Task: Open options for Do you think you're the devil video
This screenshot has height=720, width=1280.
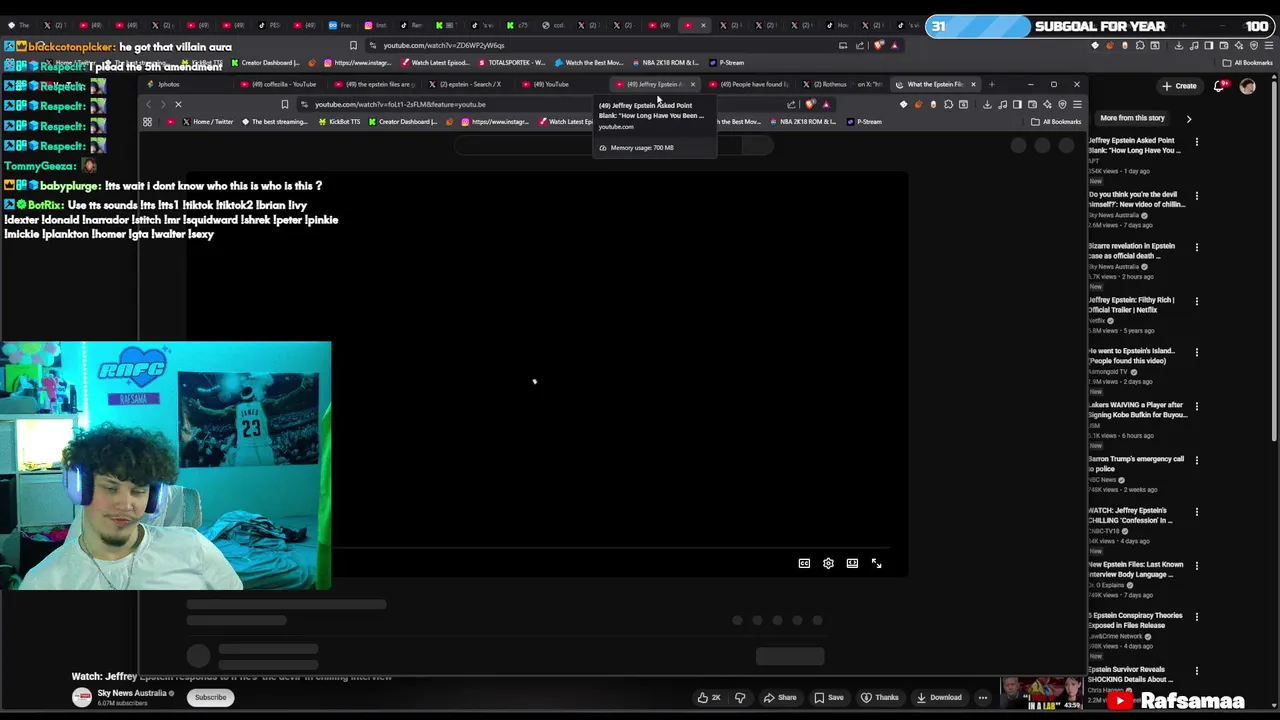Action: [1197, 196]
